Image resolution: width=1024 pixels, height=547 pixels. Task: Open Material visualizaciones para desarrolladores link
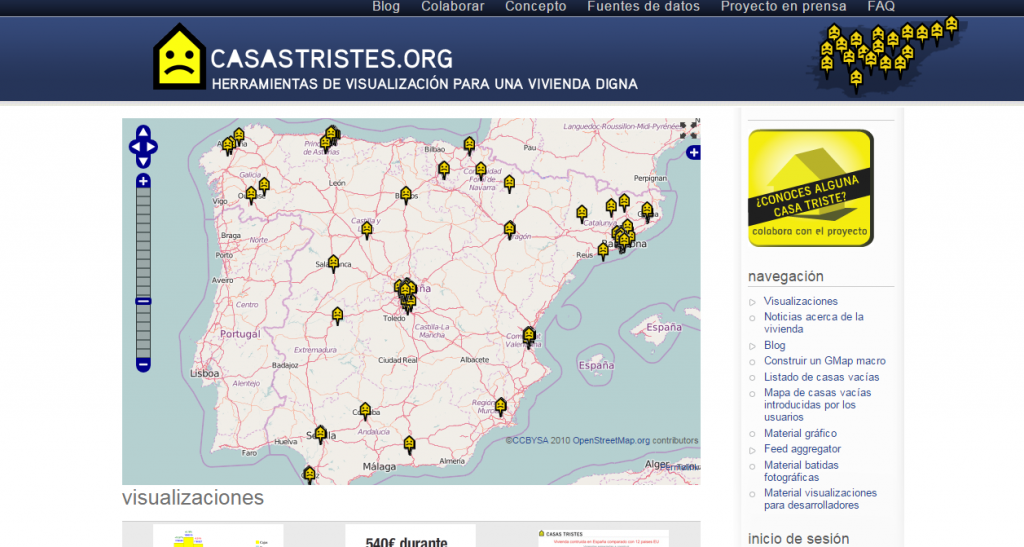point(820,499)
